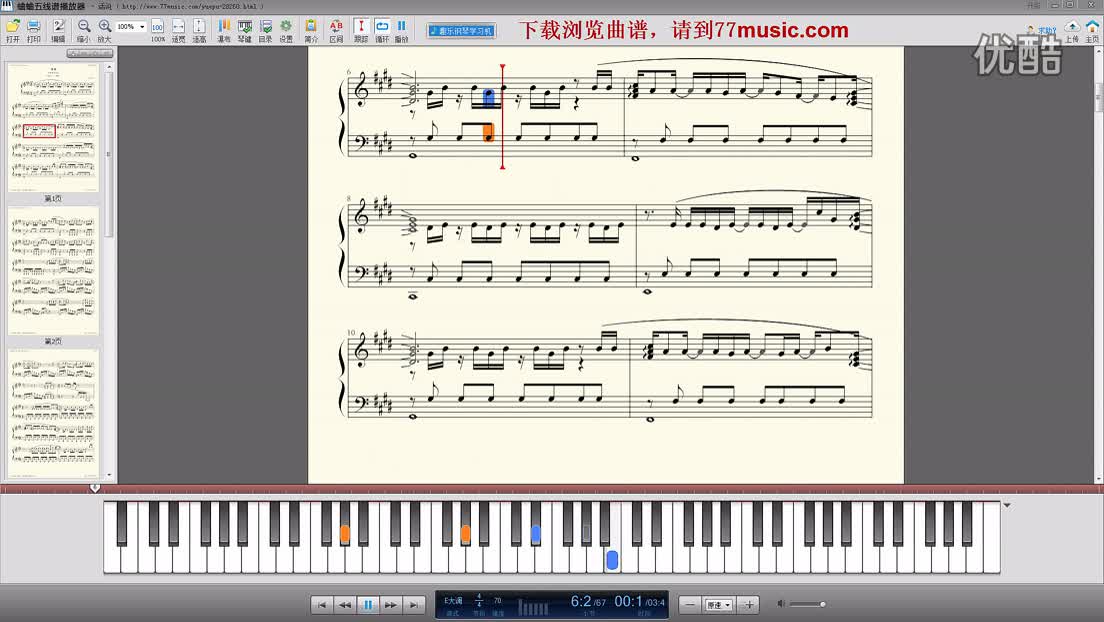Image resolution: width=1104 pixels, height=622 pixels.
Task: Click the highlighted blue white piano key
Action: point(612,559)
